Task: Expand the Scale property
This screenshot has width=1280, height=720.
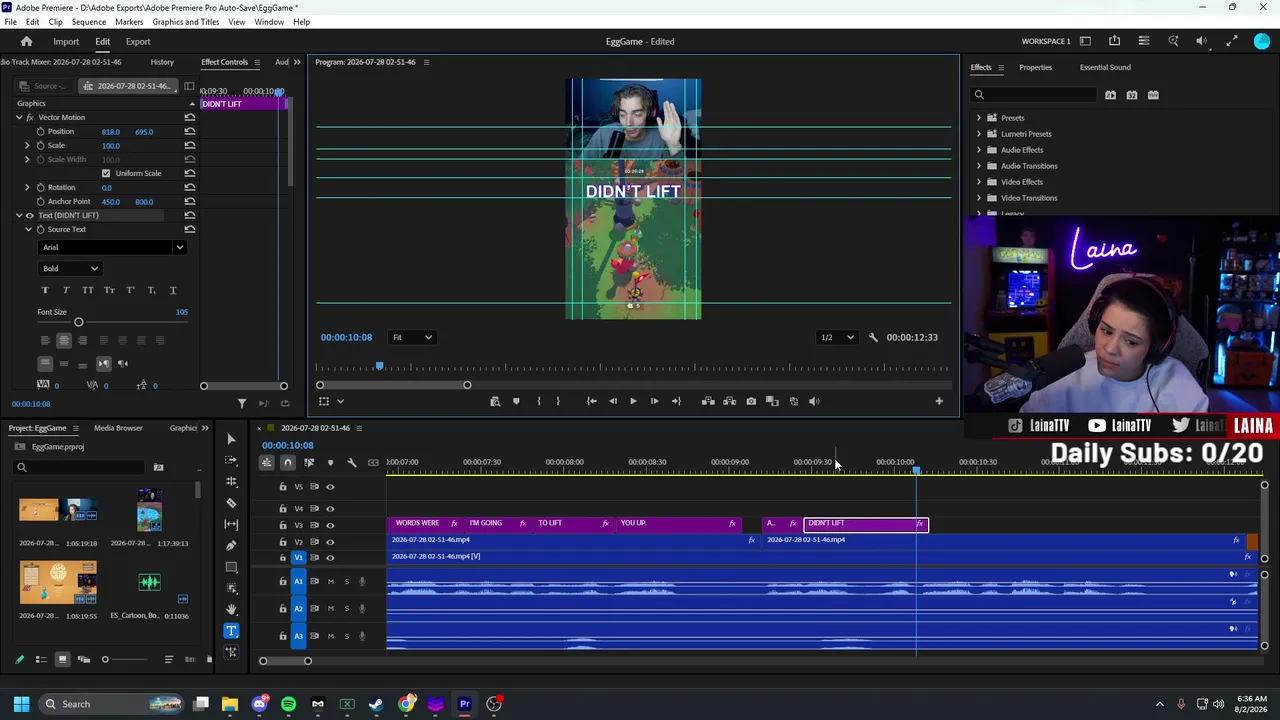Action: [27, 145]
